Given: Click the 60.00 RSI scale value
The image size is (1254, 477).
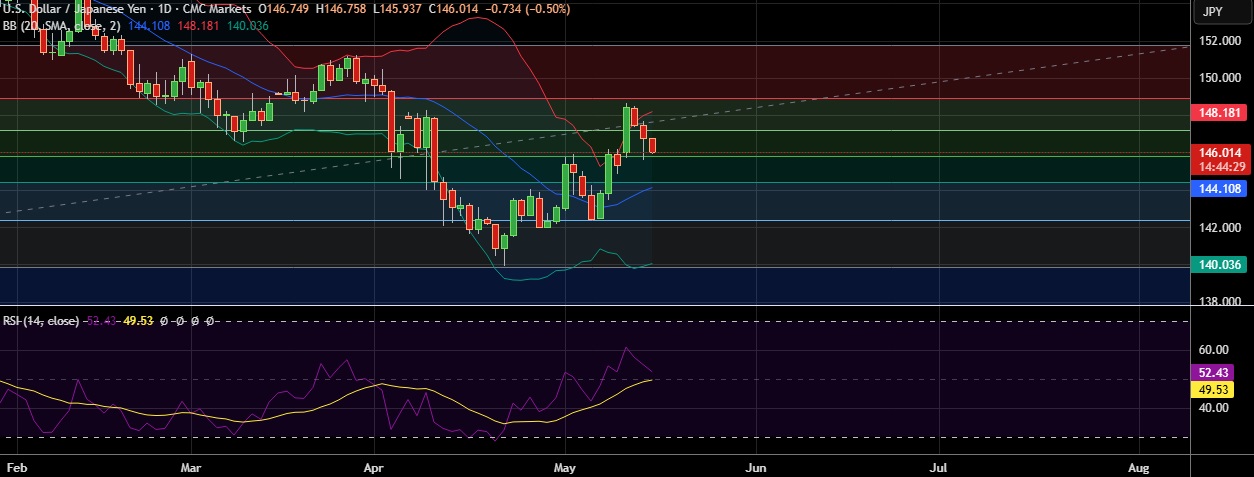Looking at the screenshot, I should coord(1213,350).
